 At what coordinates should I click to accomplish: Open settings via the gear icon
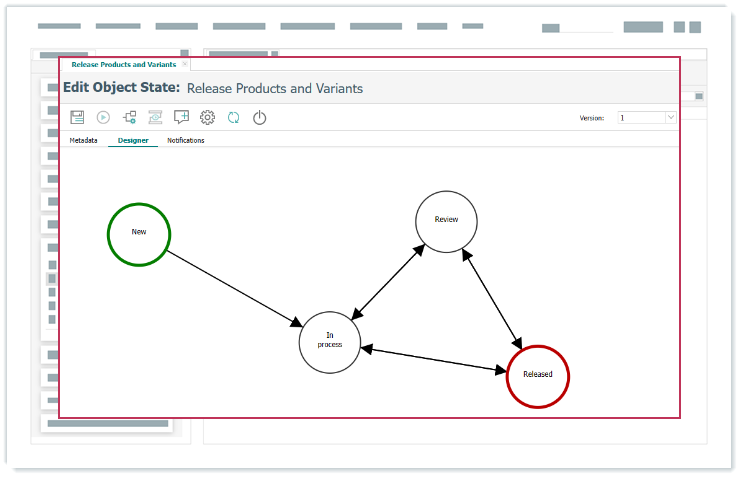[207, 117]
